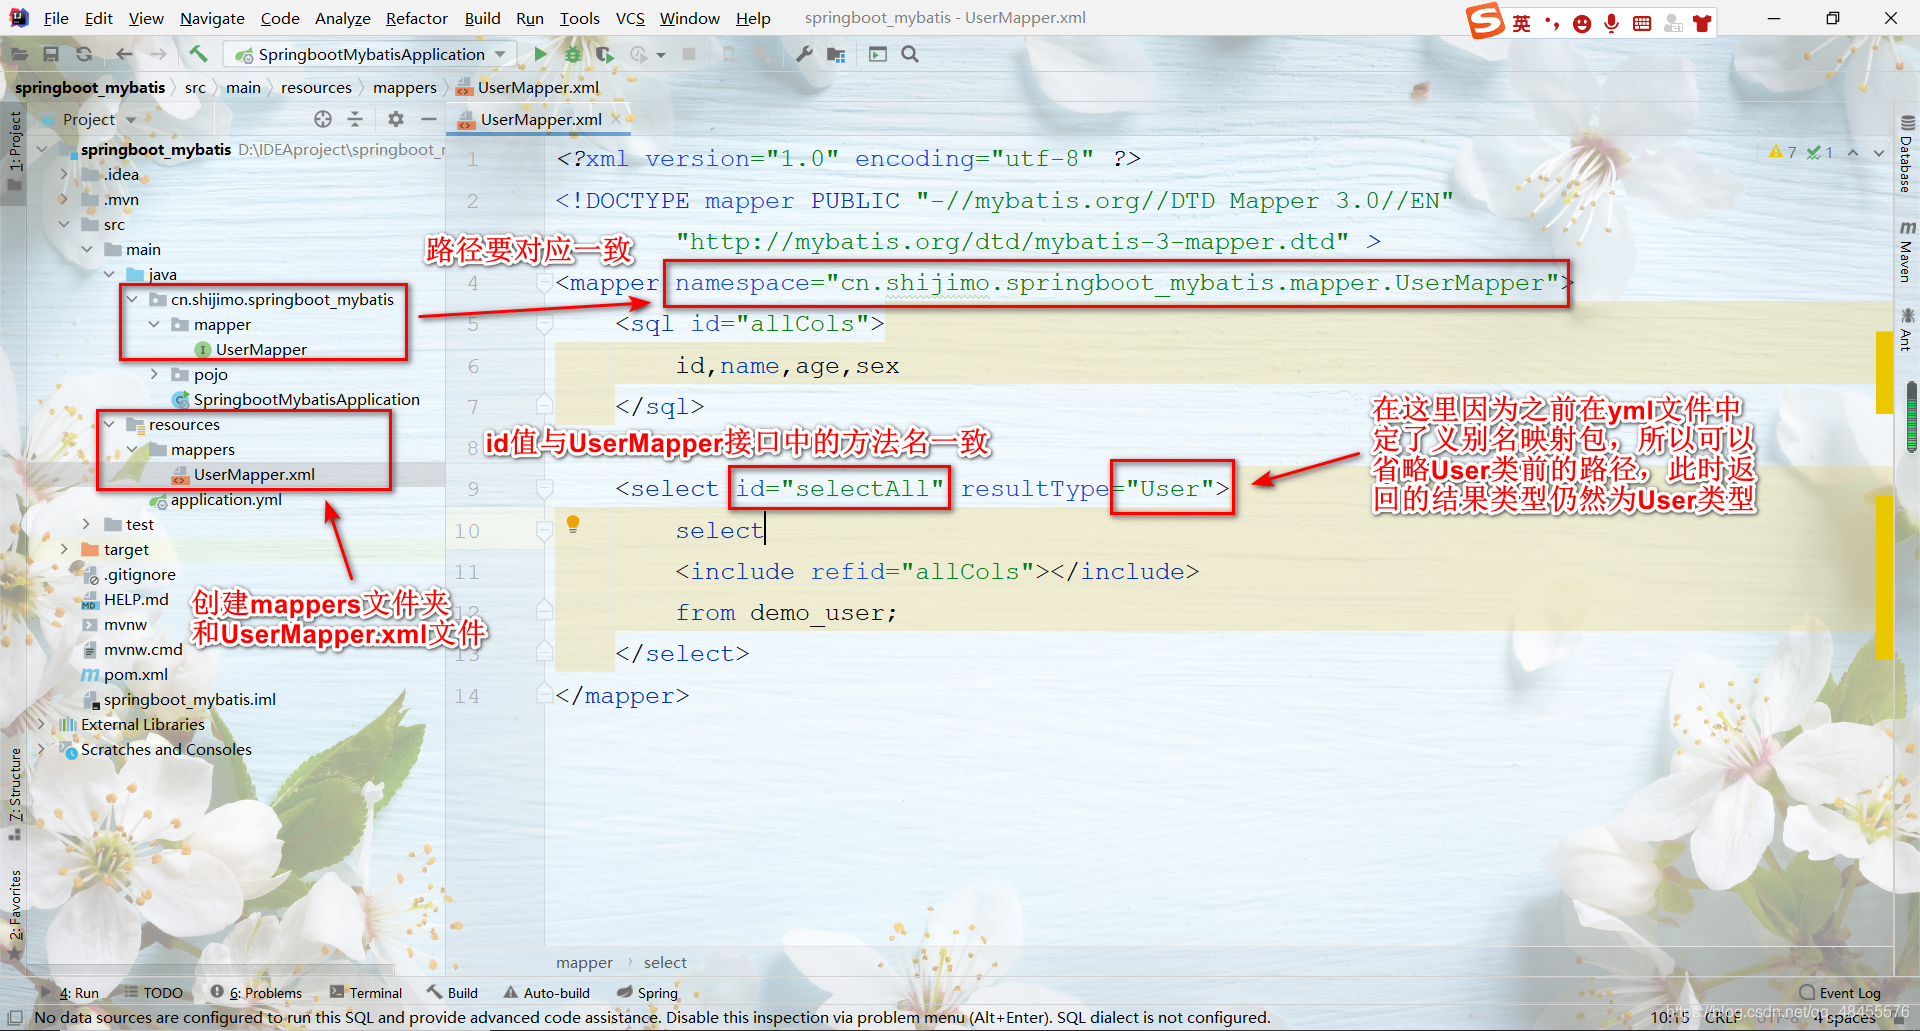
Task: Select the UserMapper.xml editor tab
Action: pos(540,119)
